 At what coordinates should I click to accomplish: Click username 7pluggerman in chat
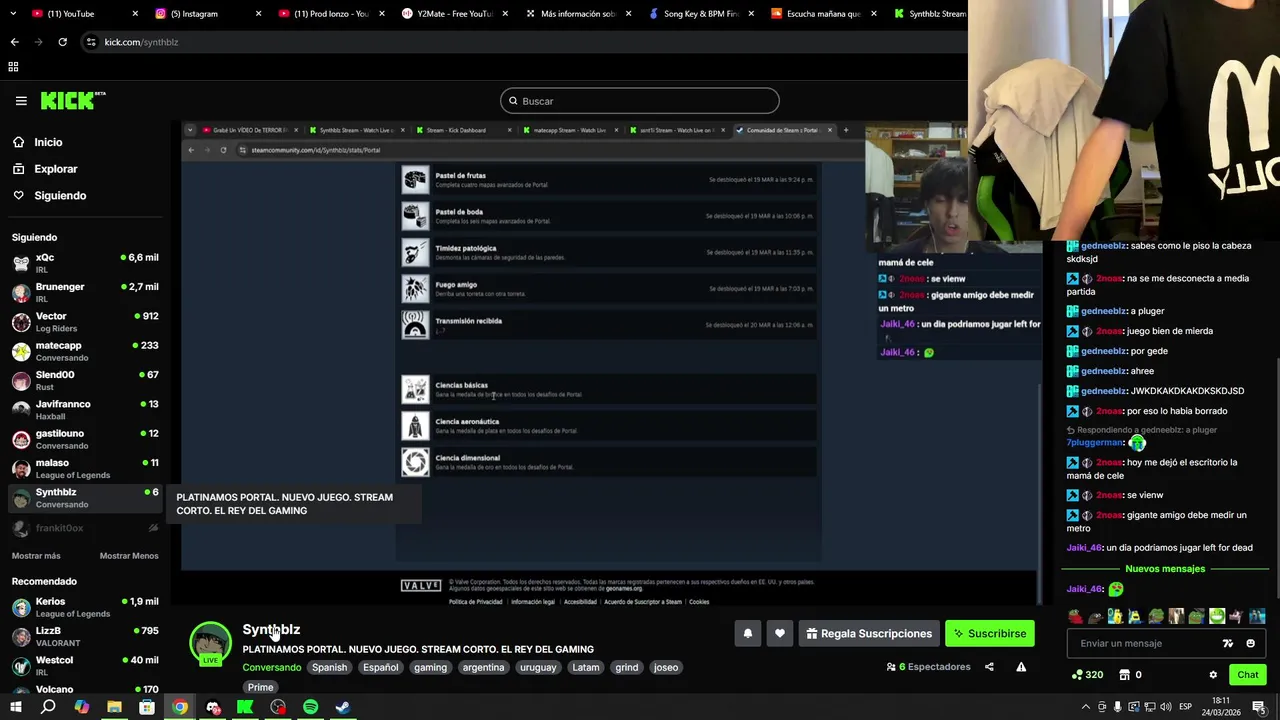1095,442
